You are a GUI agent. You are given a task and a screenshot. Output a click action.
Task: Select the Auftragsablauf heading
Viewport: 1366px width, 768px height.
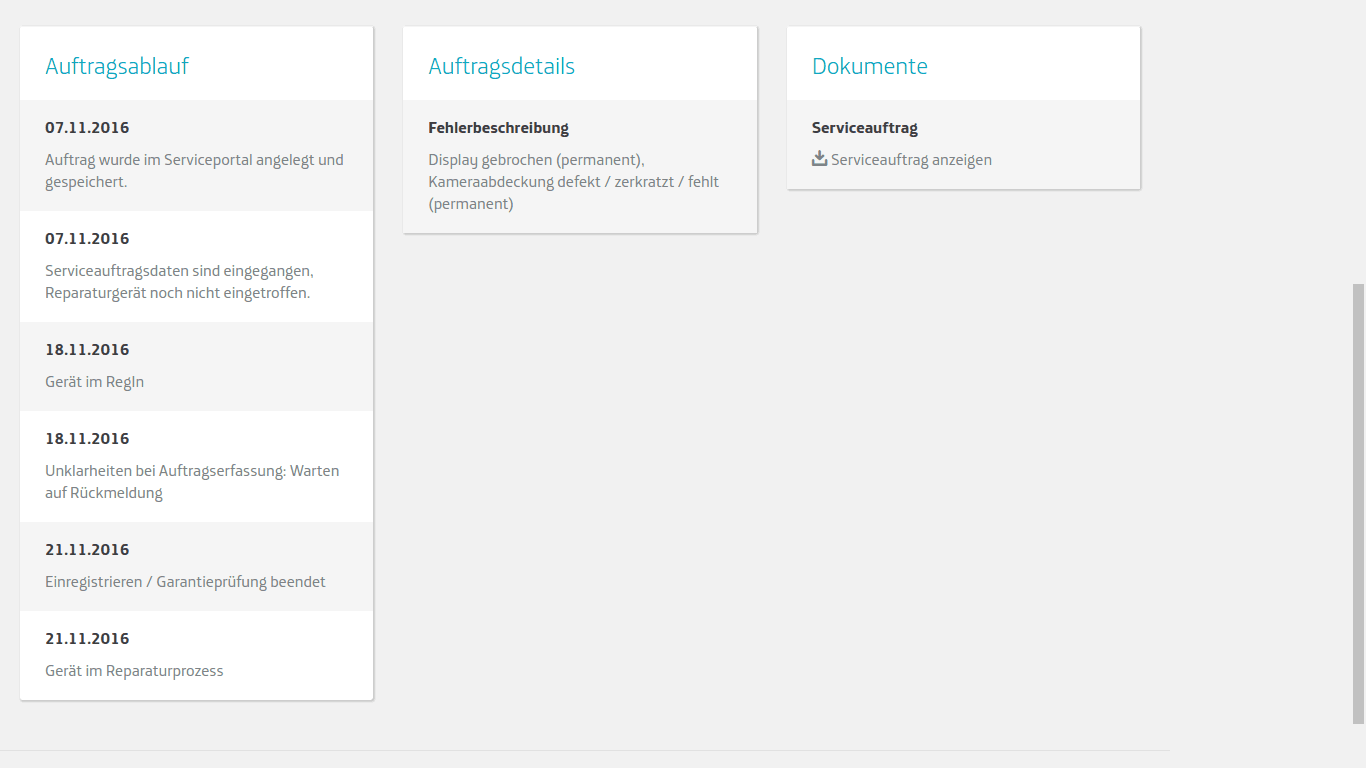(117, 66)
